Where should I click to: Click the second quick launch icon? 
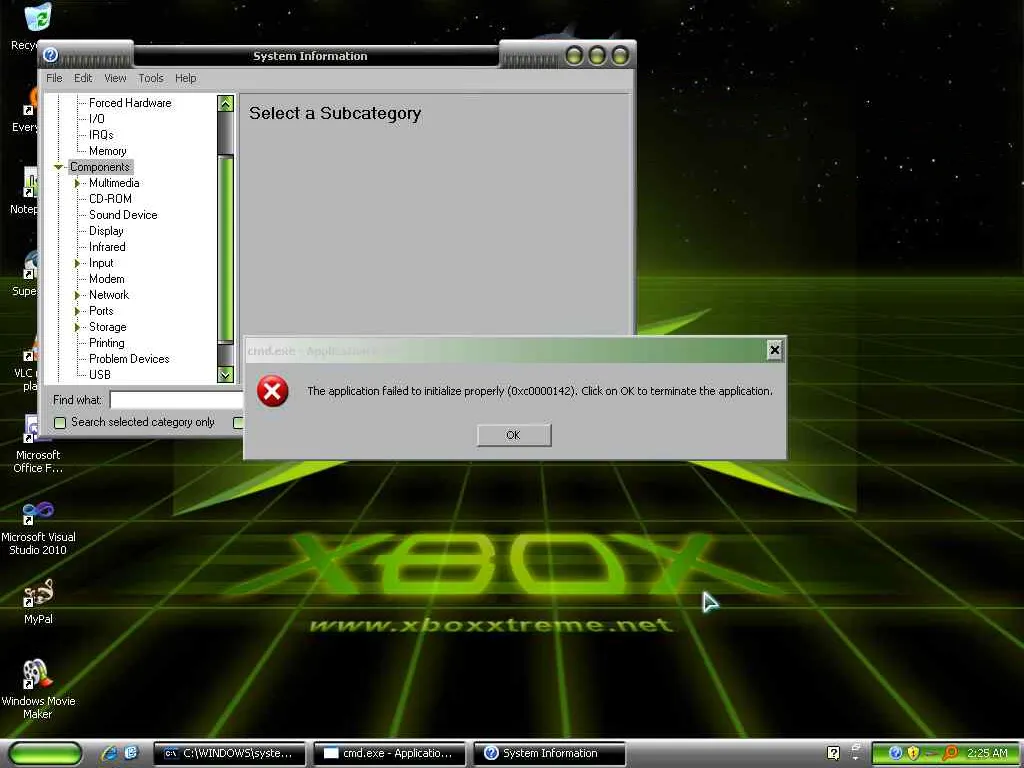pyautogui.click(x=131, y=754)
